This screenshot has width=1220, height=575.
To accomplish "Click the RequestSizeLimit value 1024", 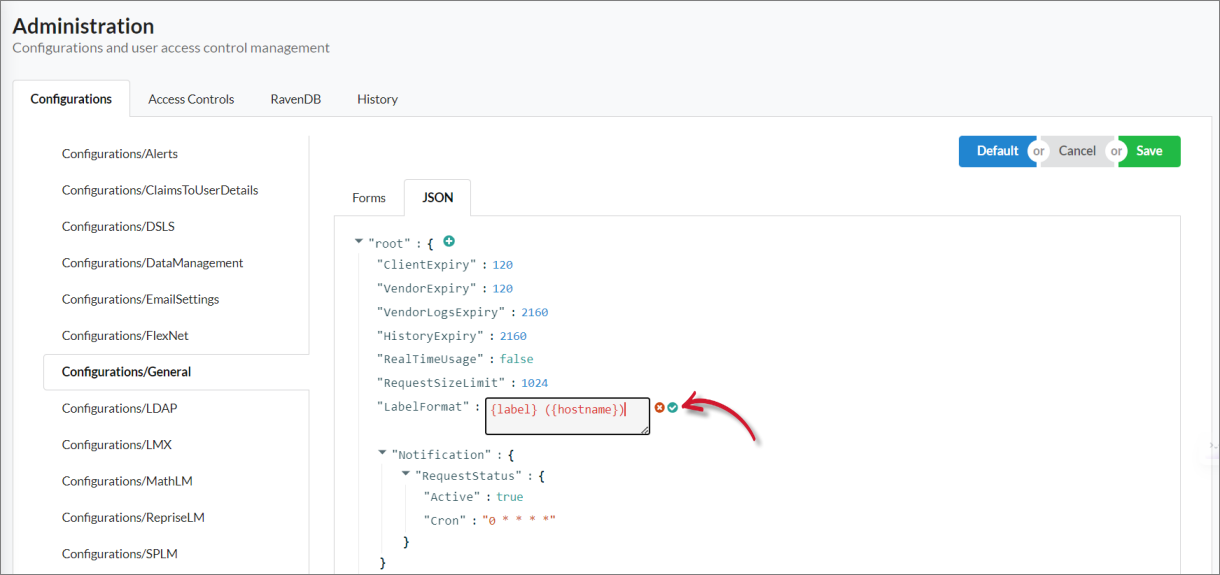I will tap(534, 383).
